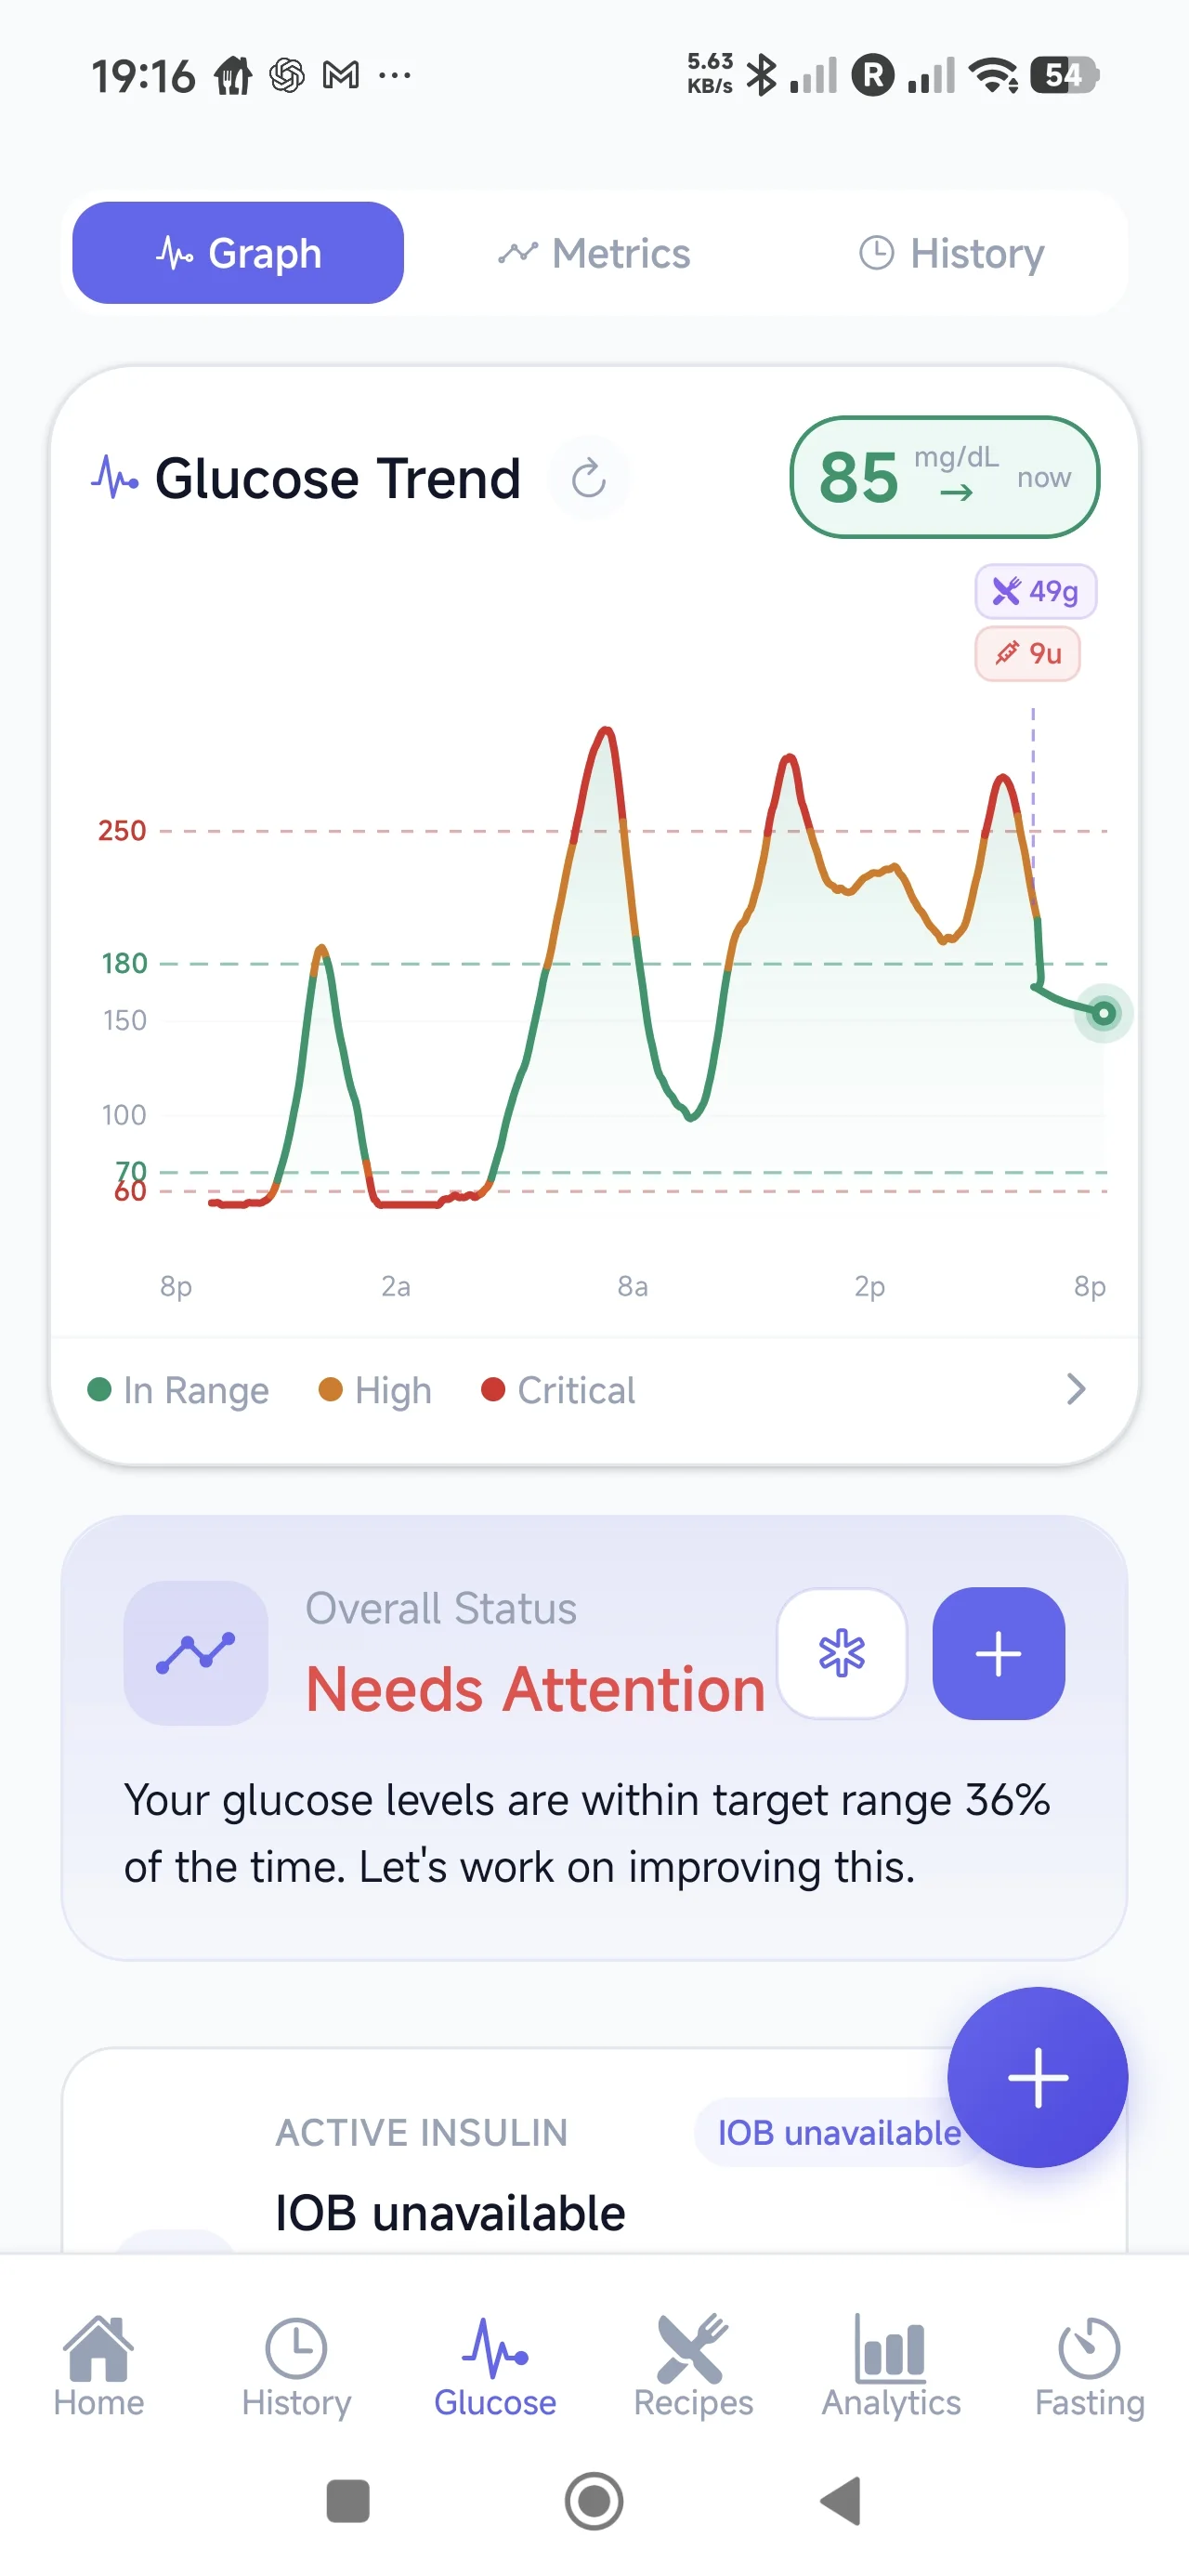Go to Home in the bottom navigation

pos(98,2365)
